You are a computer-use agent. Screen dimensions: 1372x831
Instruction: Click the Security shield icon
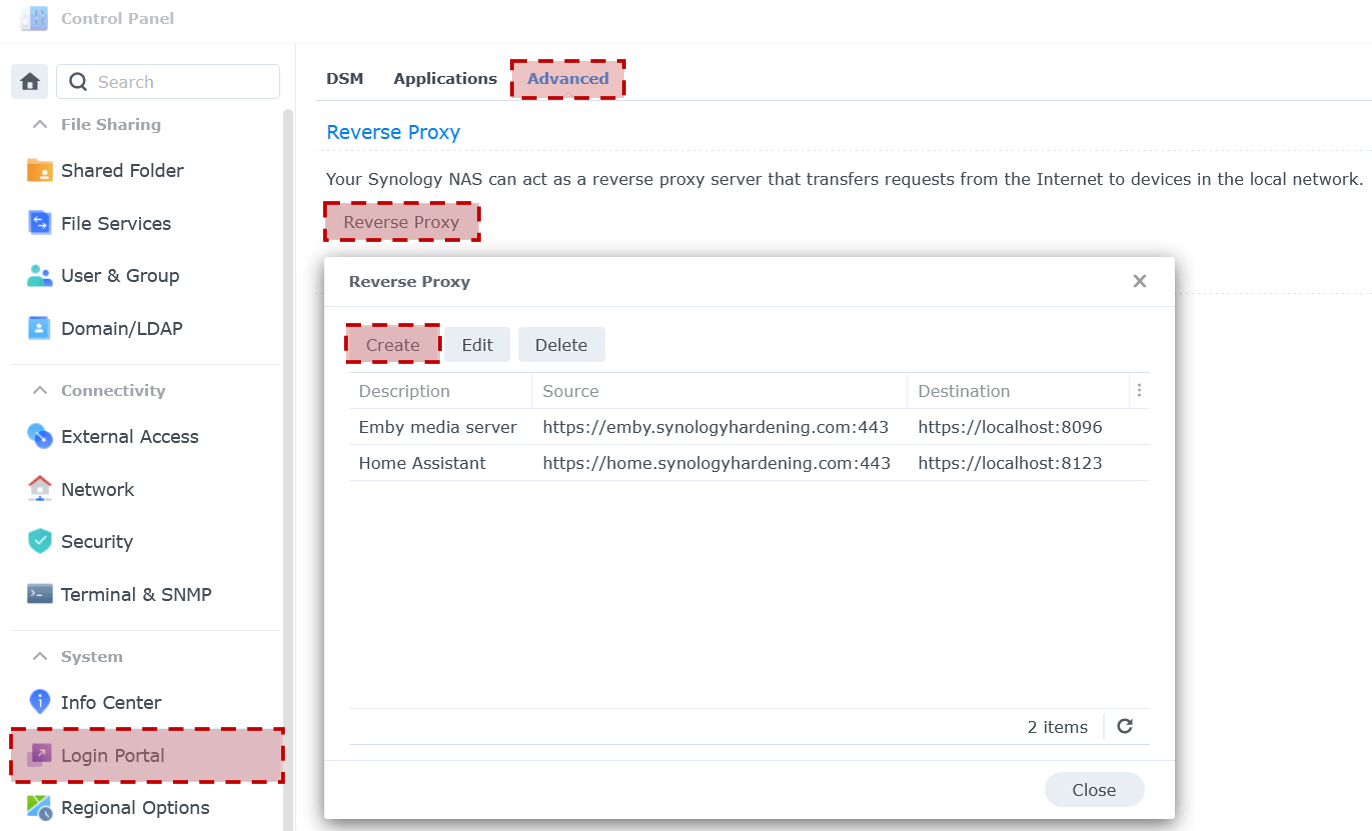point(40,541)
